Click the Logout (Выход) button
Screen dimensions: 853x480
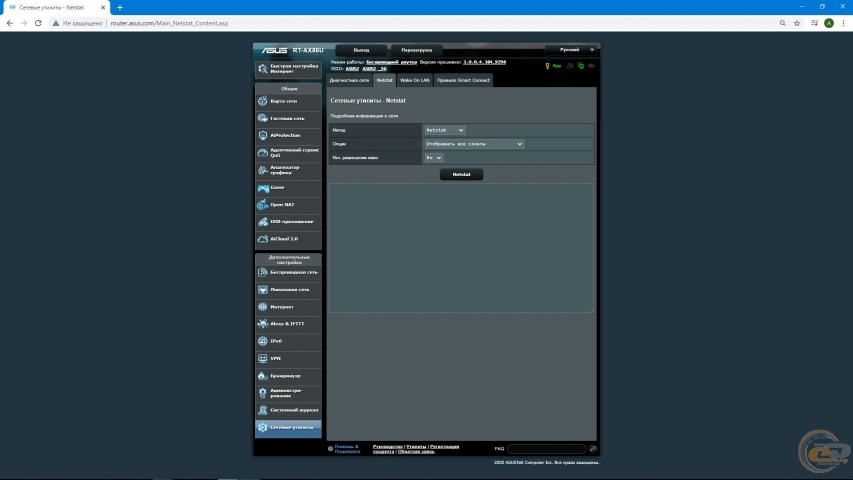tap(361, 50)
